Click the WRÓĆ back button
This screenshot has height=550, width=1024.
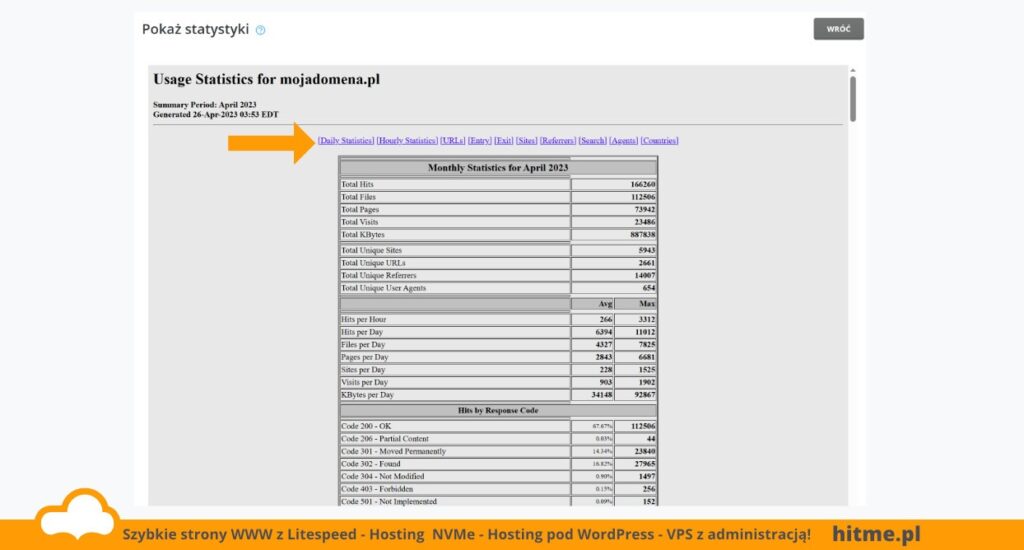(839, 29)
